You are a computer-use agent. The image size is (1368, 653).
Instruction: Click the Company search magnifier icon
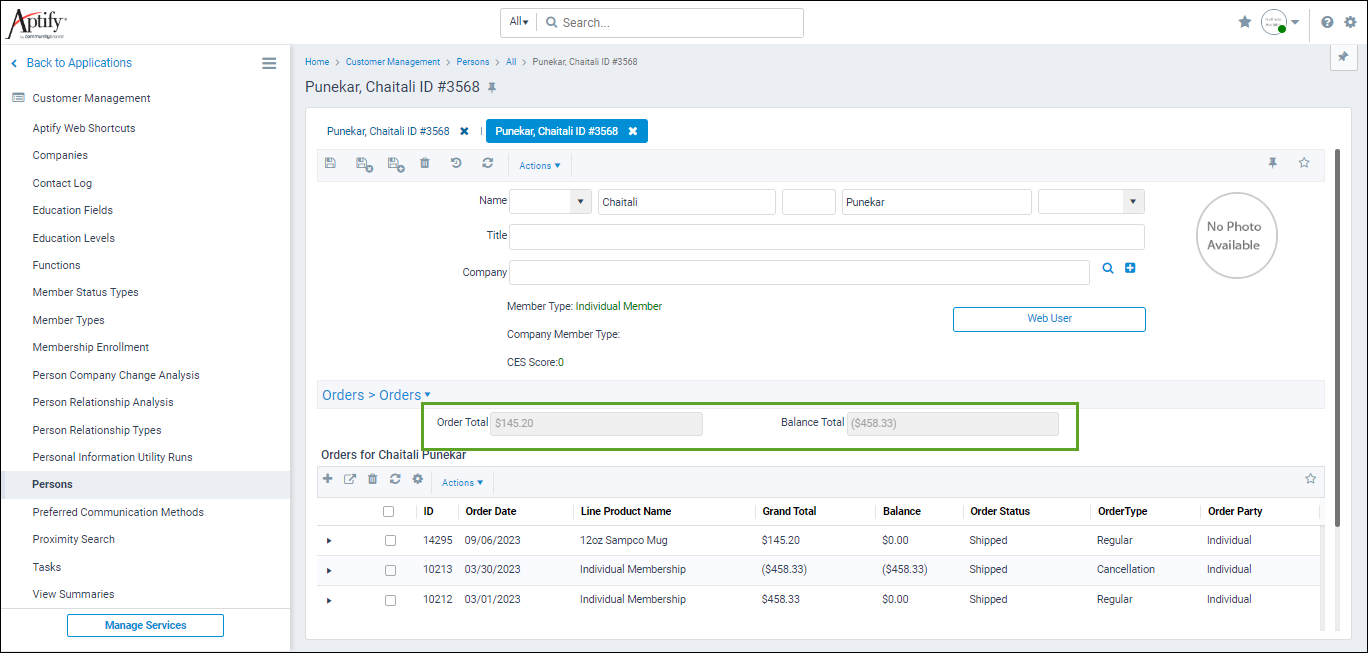(1108, 268)
